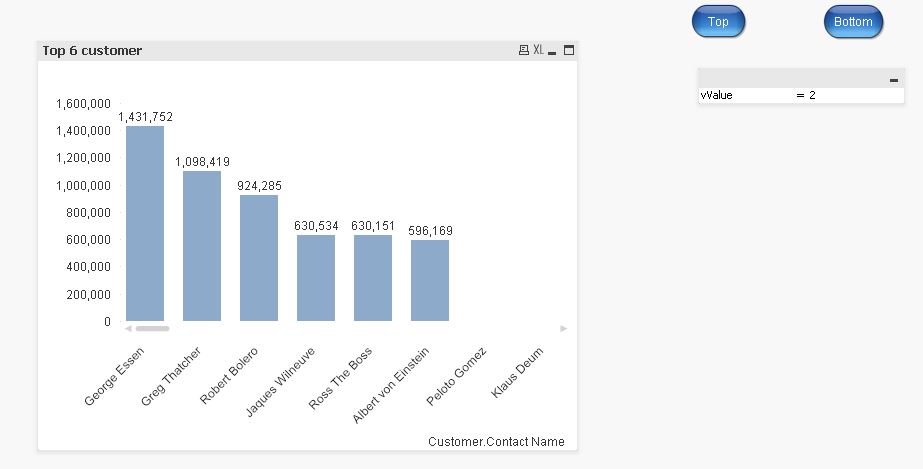
Task: Maximize the Top 6 customer chart
Action: tap(569, 50)
